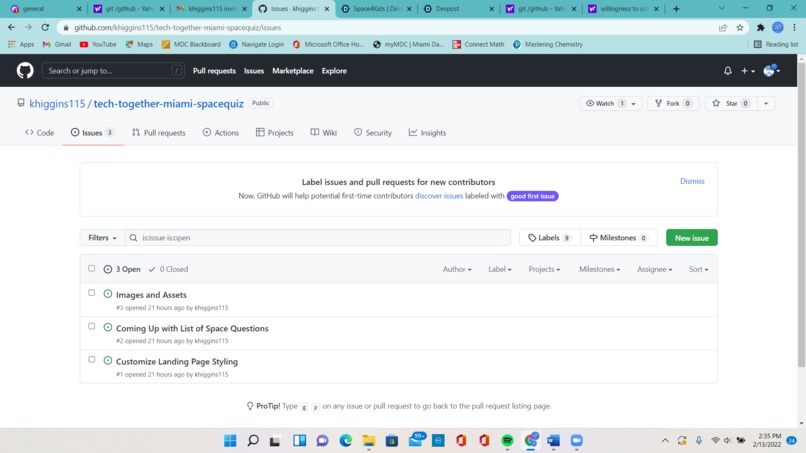Open the MDC Blackboard bookmark
Screen dimensions: 806x453
click(x=191, y=44)
